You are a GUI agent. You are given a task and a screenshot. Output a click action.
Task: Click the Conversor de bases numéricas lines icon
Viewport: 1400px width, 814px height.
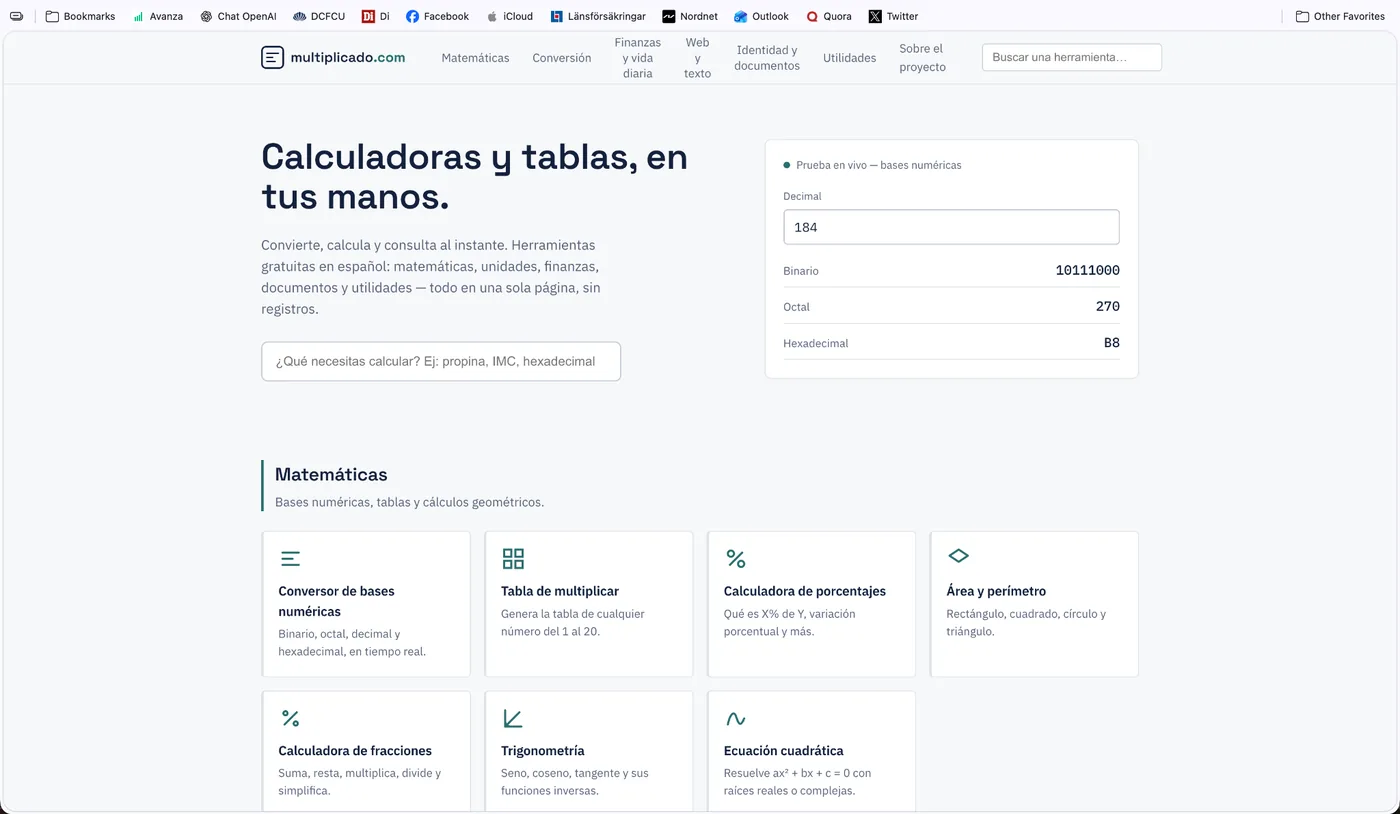tap(290, 559)
